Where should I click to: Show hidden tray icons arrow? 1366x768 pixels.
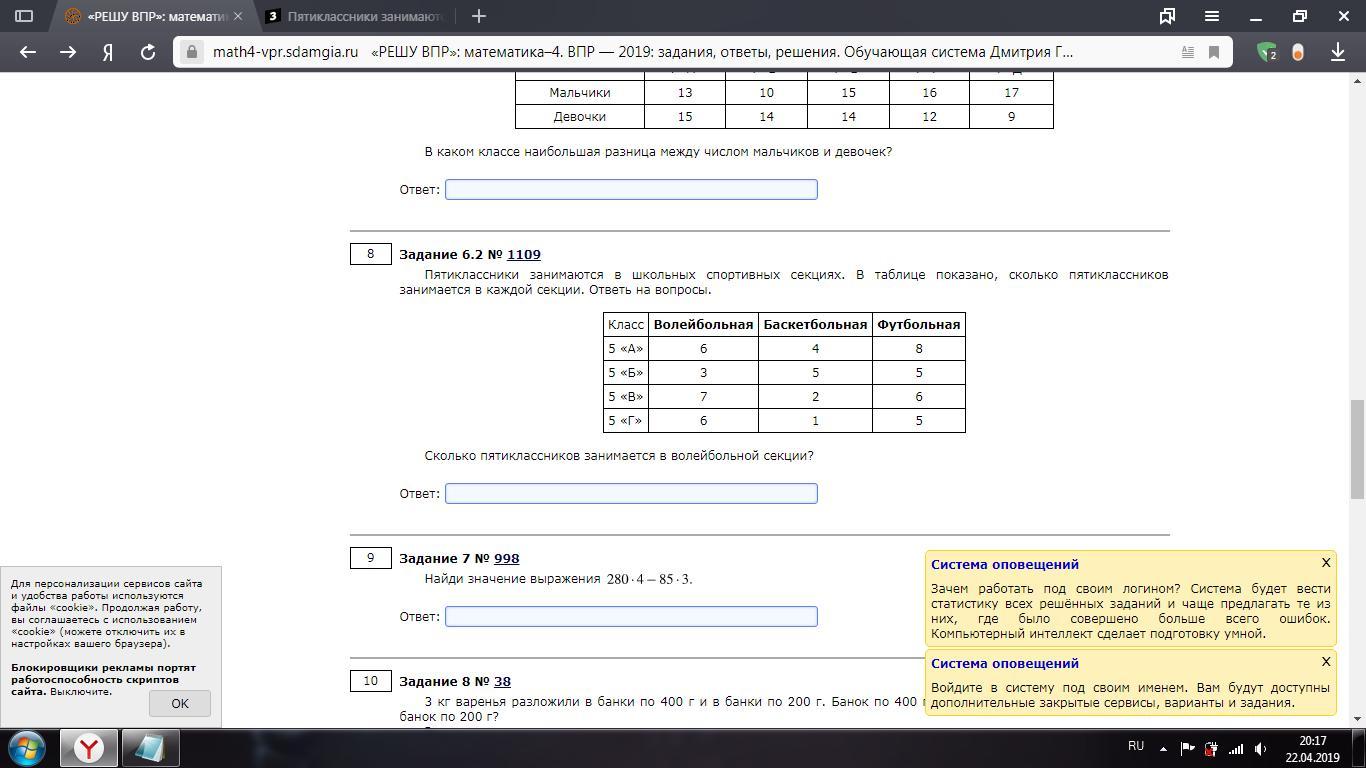pyautogui.click(x=1163, y=748)
